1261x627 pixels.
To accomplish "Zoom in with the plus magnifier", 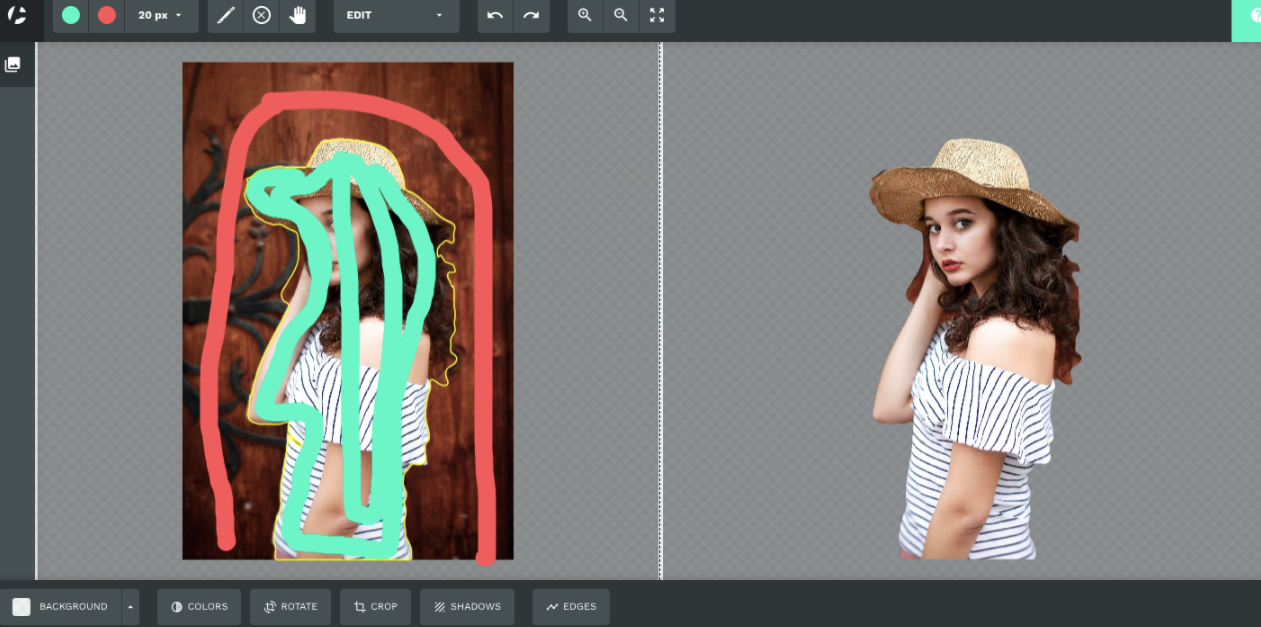I will point(585,16).
